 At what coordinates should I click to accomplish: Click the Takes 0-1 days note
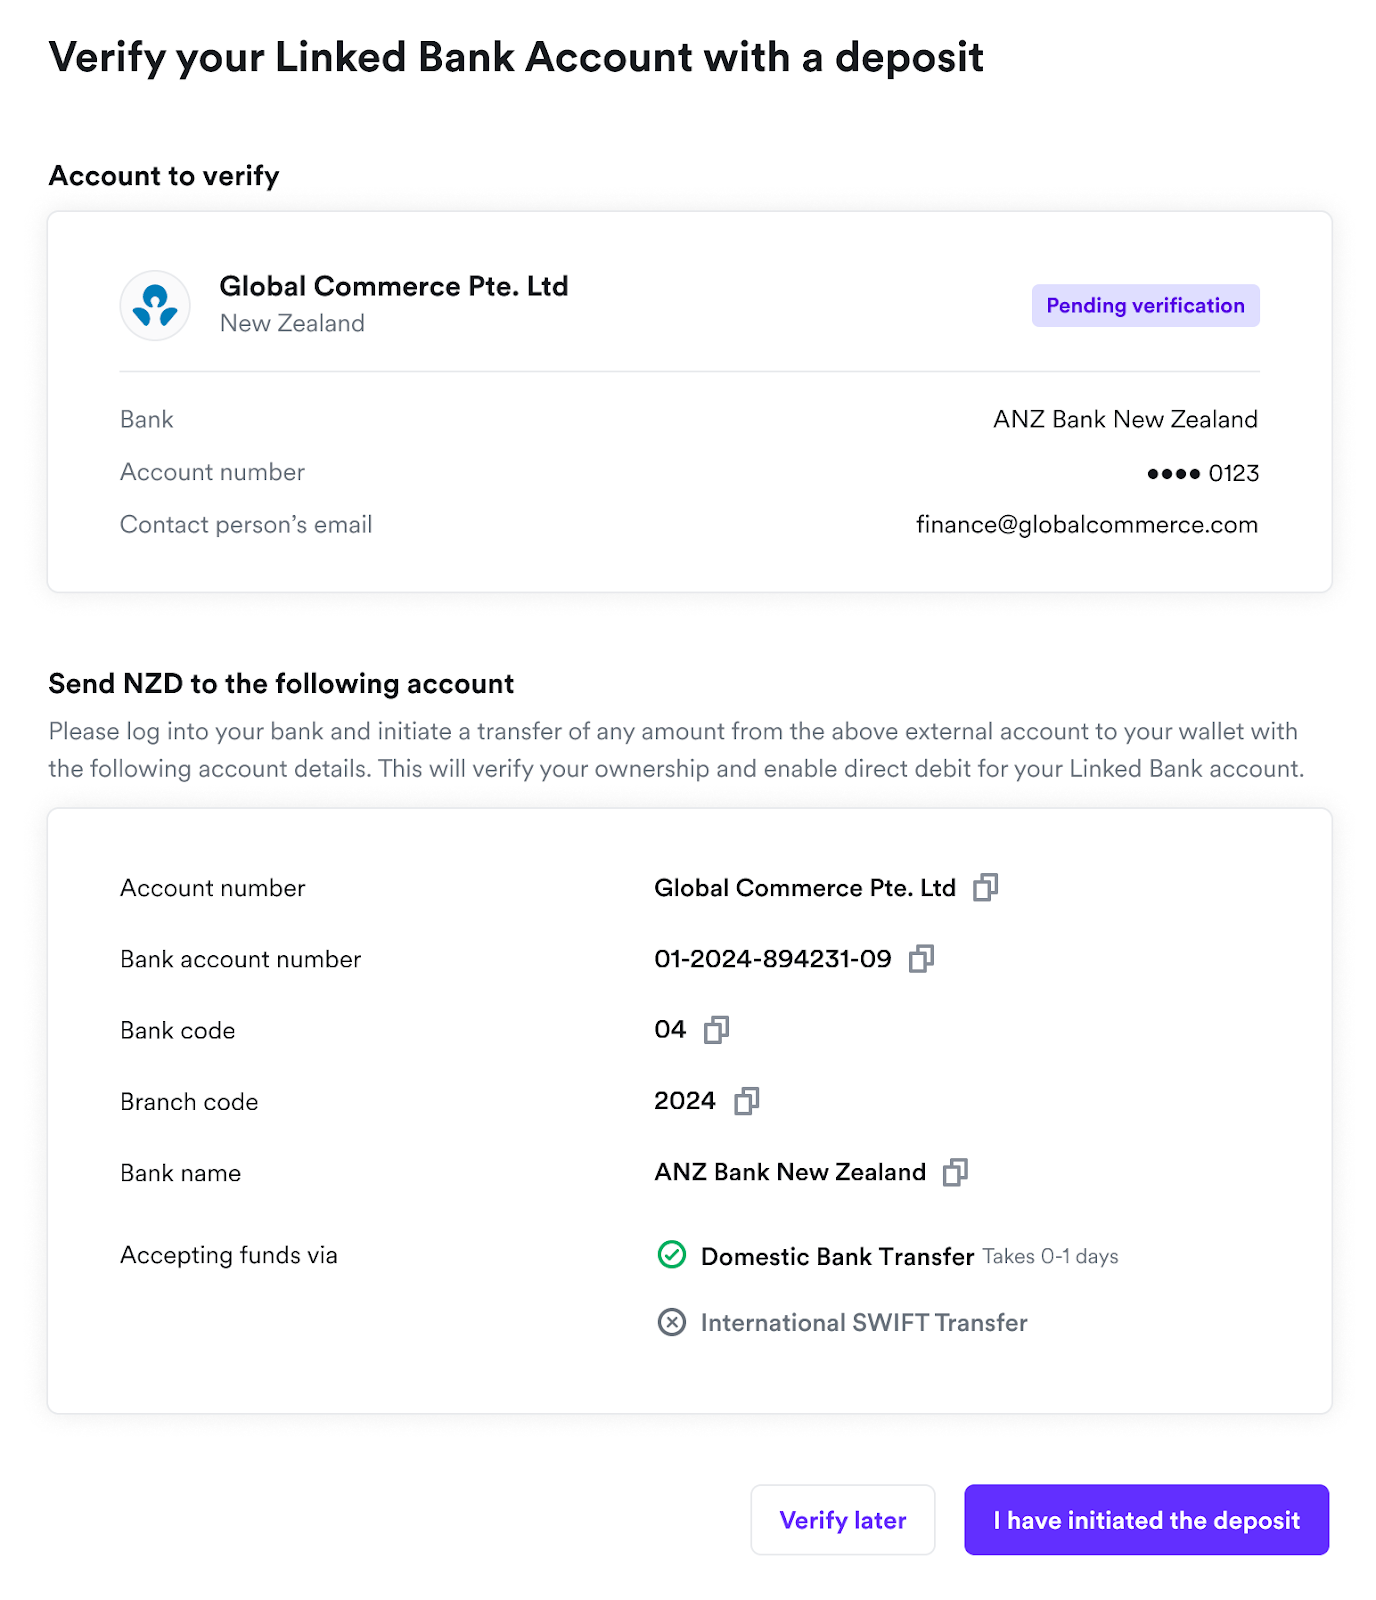[1050, 1257]
